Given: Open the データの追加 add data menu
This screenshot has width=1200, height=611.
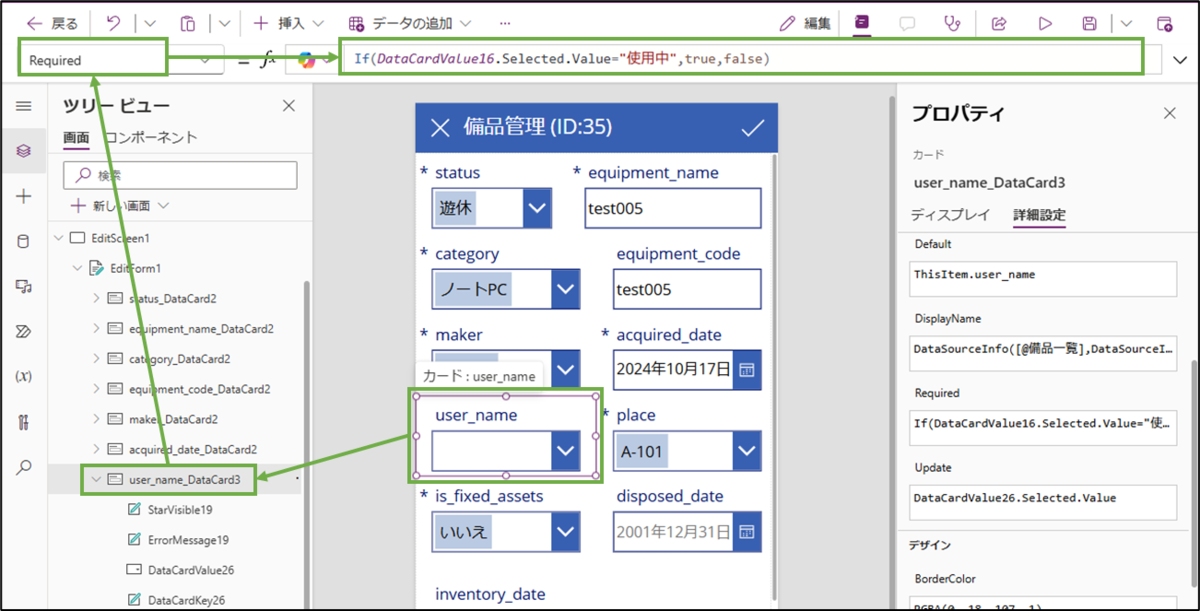Looking at the screenshot, I should click(410, 23).
